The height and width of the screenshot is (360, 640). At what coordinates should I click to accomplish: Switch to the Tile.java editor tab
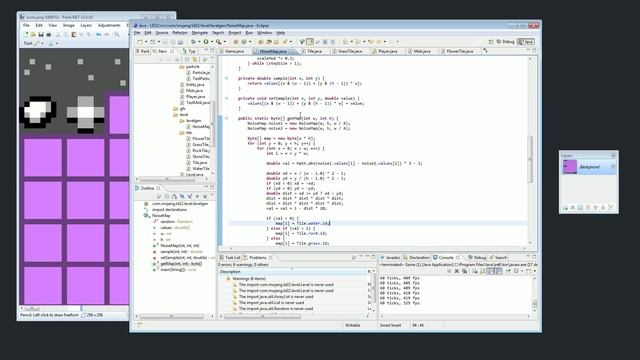tap(312, 51)
